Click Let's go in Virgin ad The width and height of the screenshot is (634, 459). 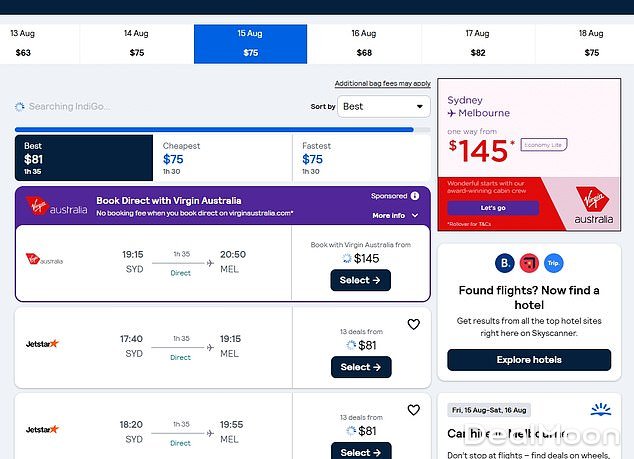click(x=492, y=208)
